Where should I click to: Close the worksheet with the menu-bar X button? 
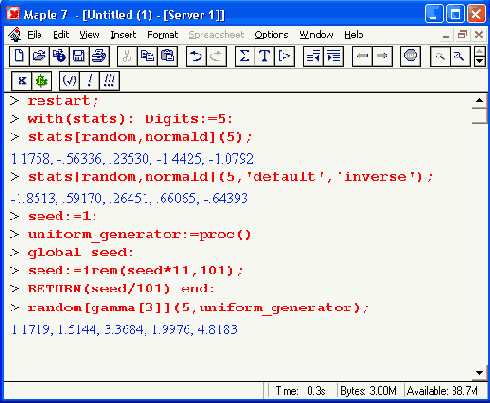coord(479,35)
